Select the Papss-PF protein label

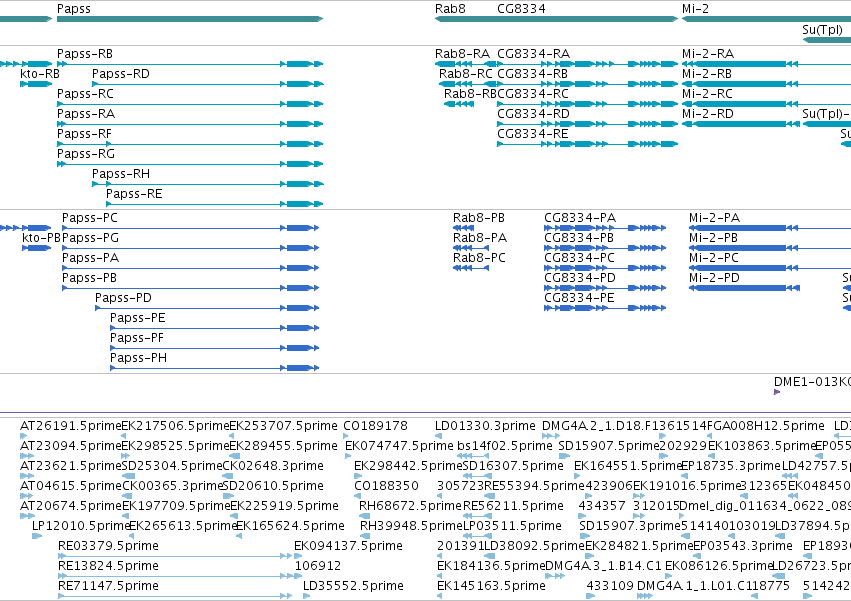tap(137, 339)
